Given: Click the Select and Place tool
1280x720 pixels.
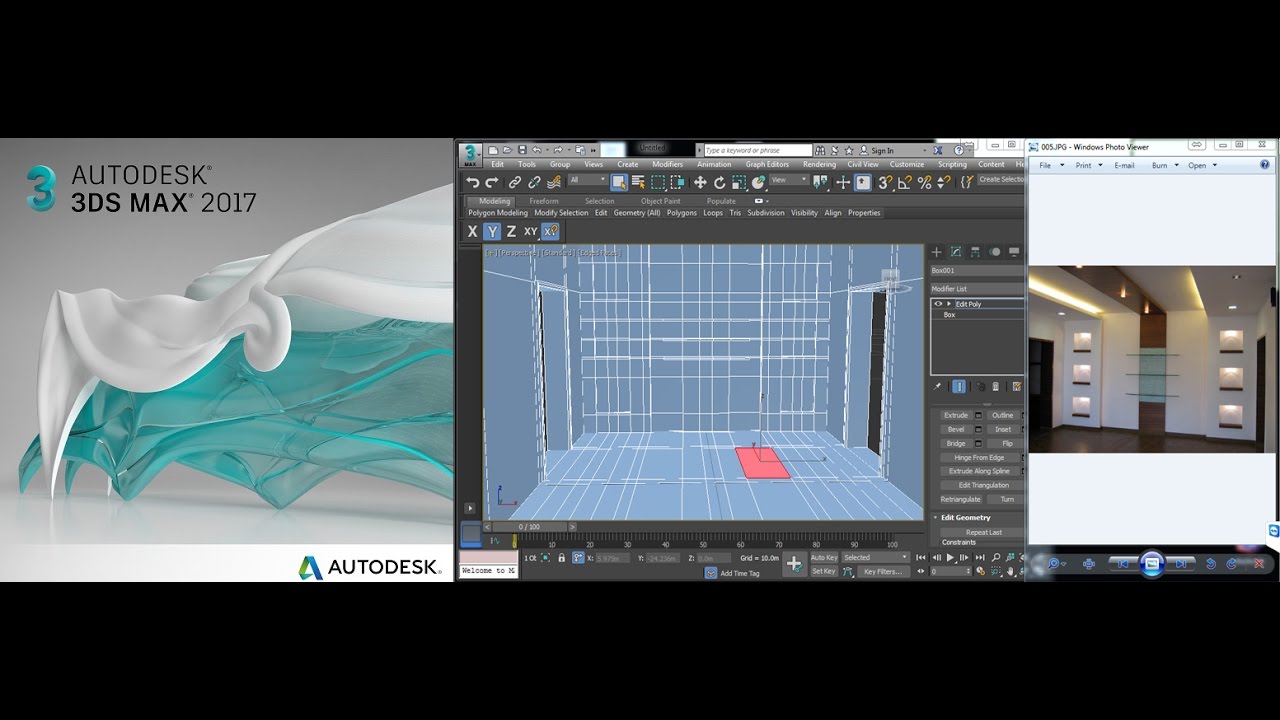Looking at the screenshot, I should point(758,183).
